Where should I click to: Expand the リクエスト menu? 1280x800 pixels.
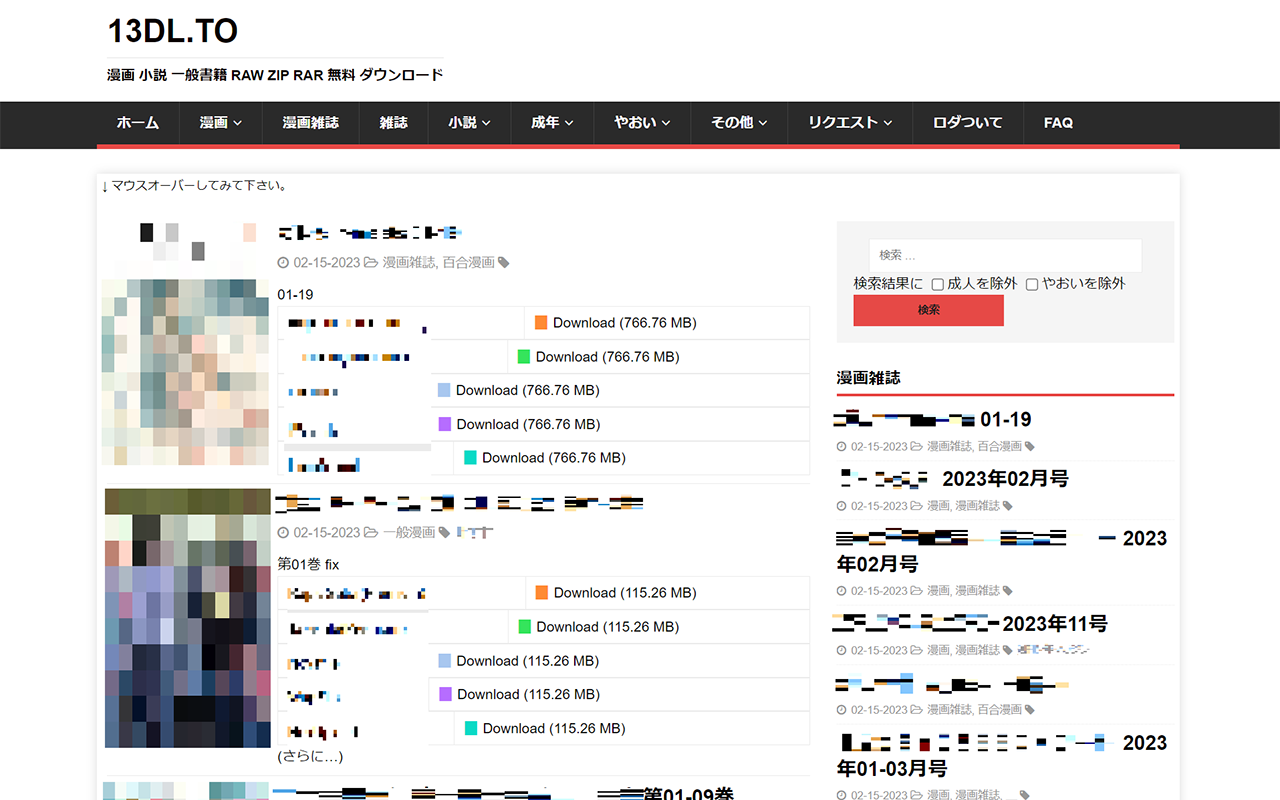pyautogui.click(x=850, y=123)
